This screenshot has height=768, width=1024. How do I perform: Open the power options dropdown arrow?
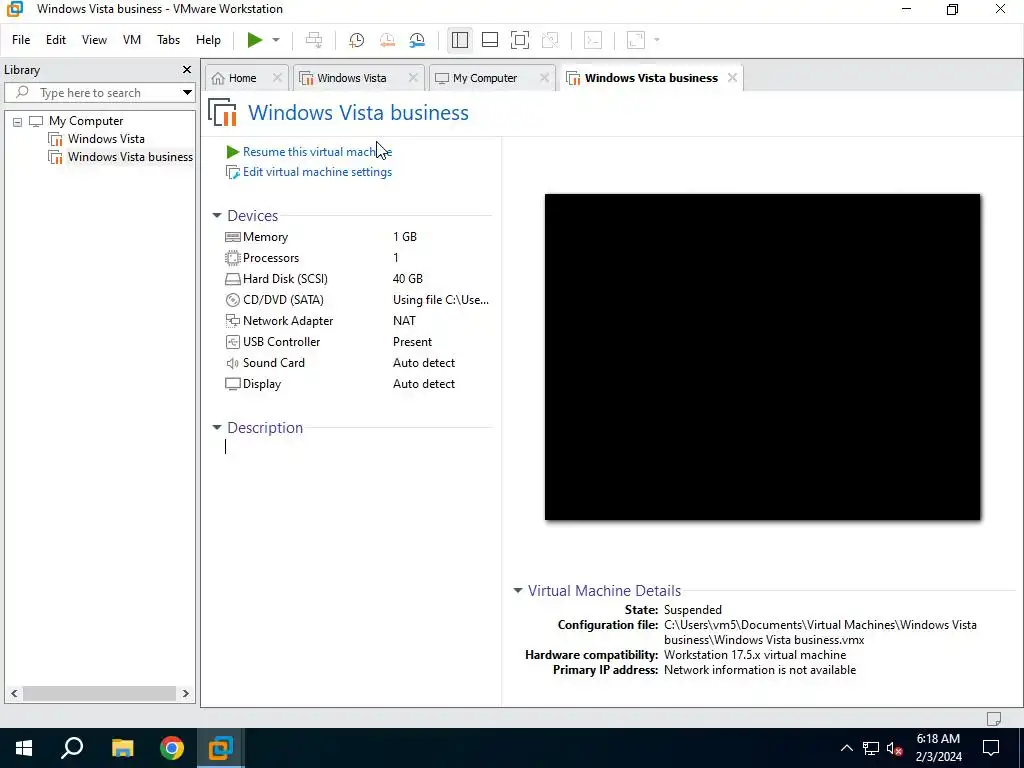point(276,40)
